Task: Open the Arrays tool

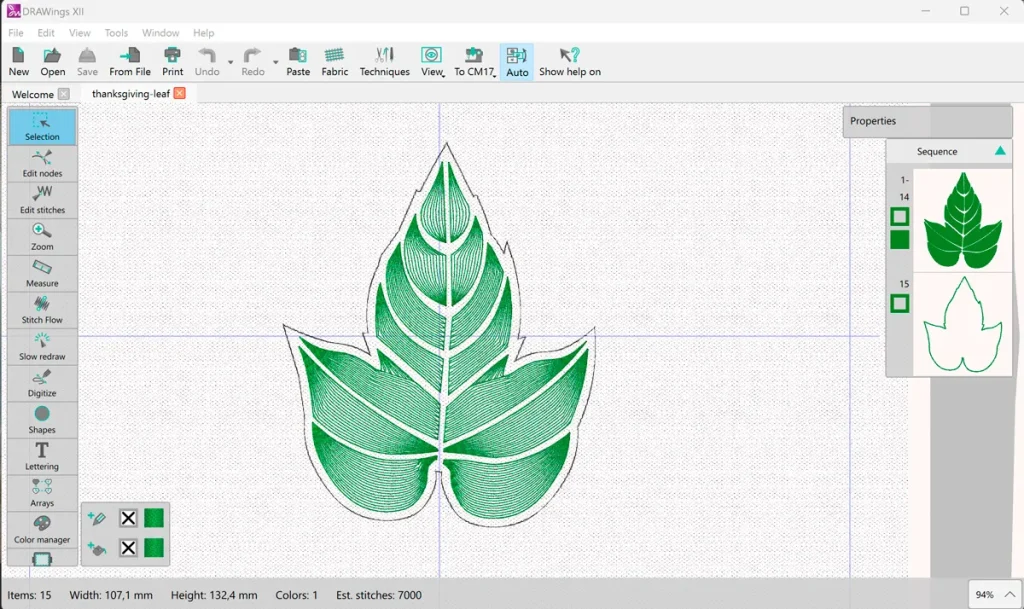Action: coord(42,492)
